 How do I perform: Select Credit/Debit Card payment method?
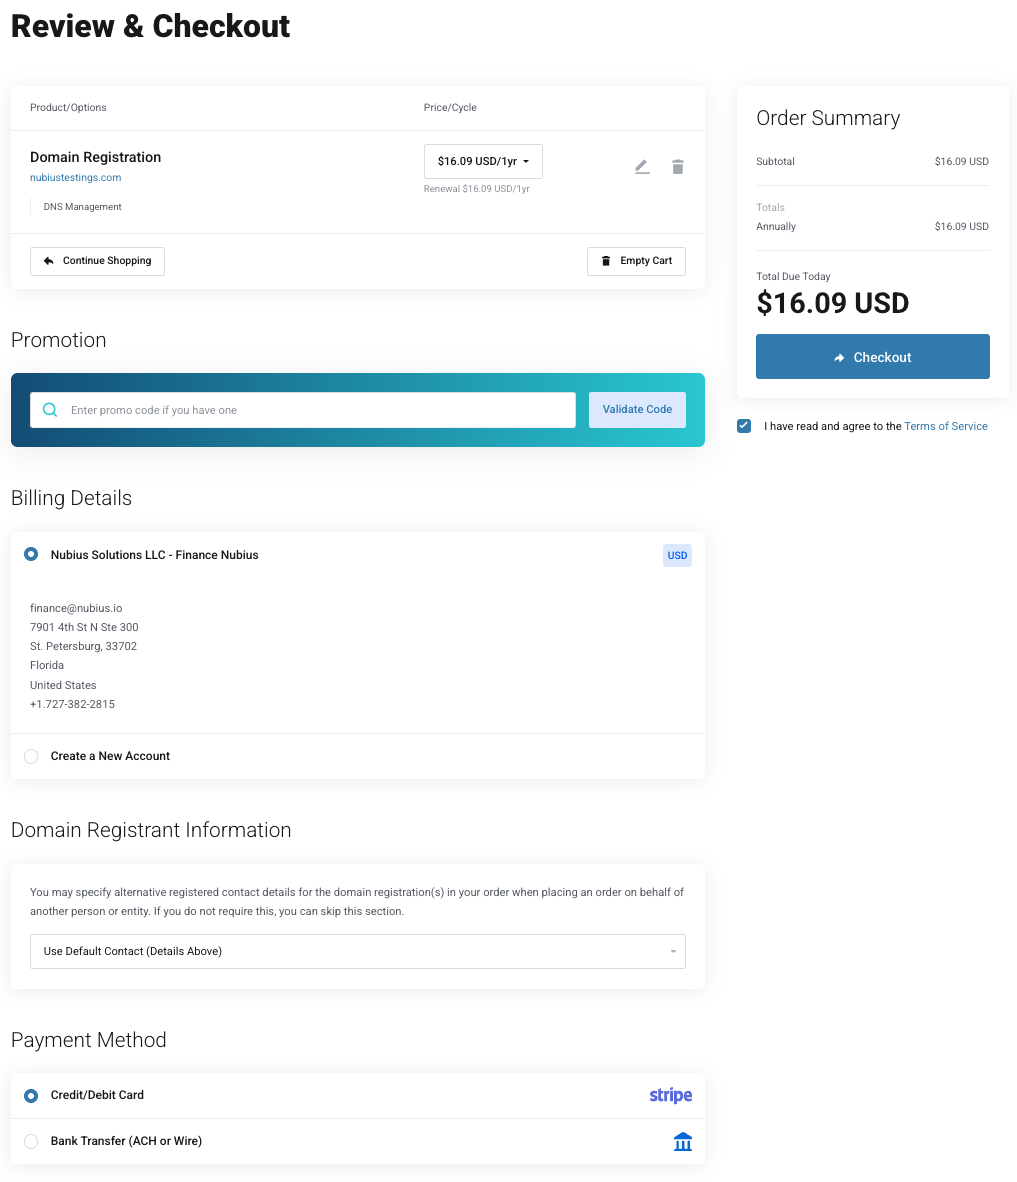point(31,1095)
